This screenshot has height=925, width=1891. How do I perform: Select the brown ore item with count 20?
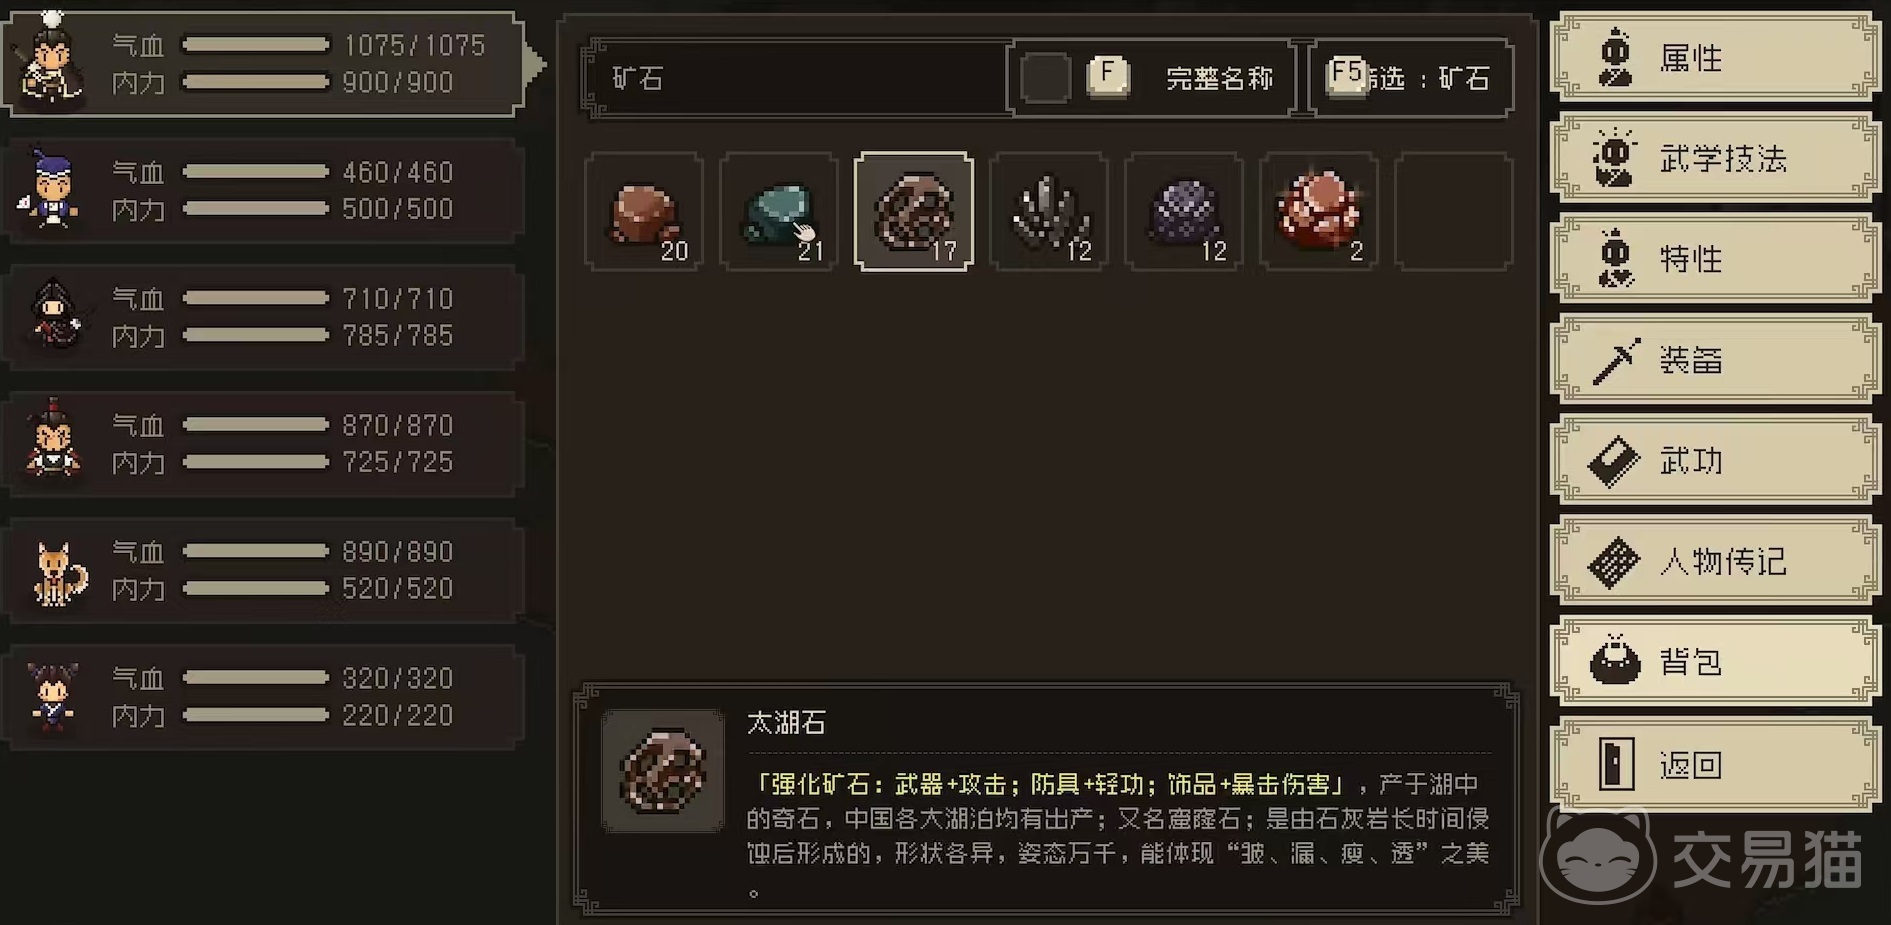click(643, 212)
